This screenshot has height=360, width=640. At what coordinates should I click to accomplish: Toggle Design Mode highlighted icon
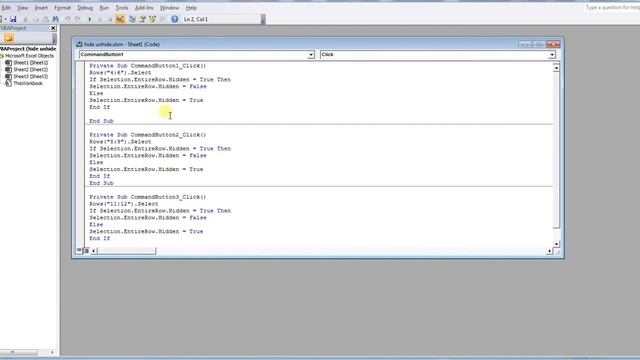click(120, 19)
